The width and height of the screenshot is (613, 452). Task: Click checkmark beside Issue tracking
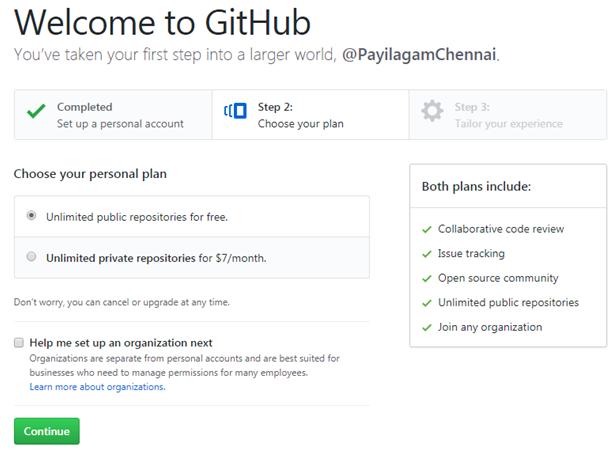427,254
